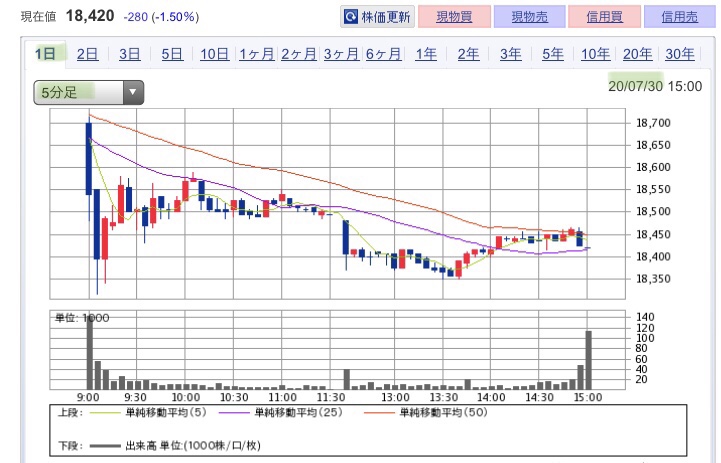Show the 3ヶ月 chart period

(341, 54)
